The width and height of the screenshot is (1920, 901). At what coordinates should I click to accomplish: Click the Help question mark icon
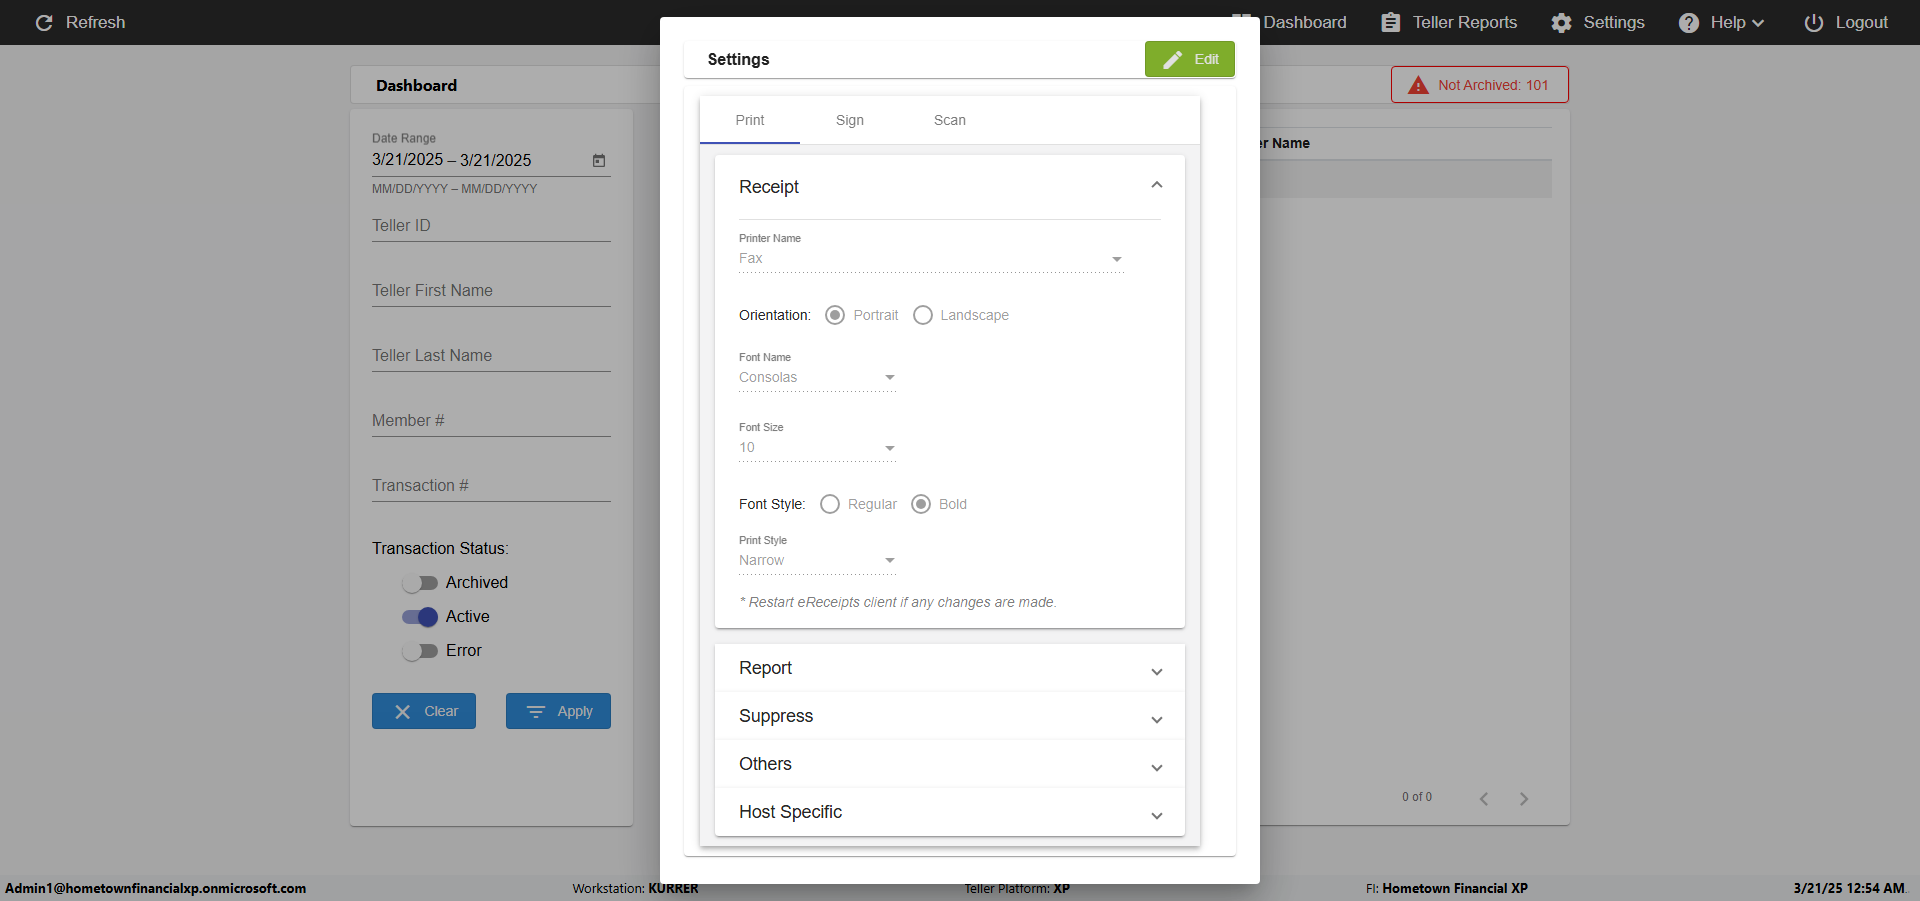pyautogui.click(x=1688, y=22)
